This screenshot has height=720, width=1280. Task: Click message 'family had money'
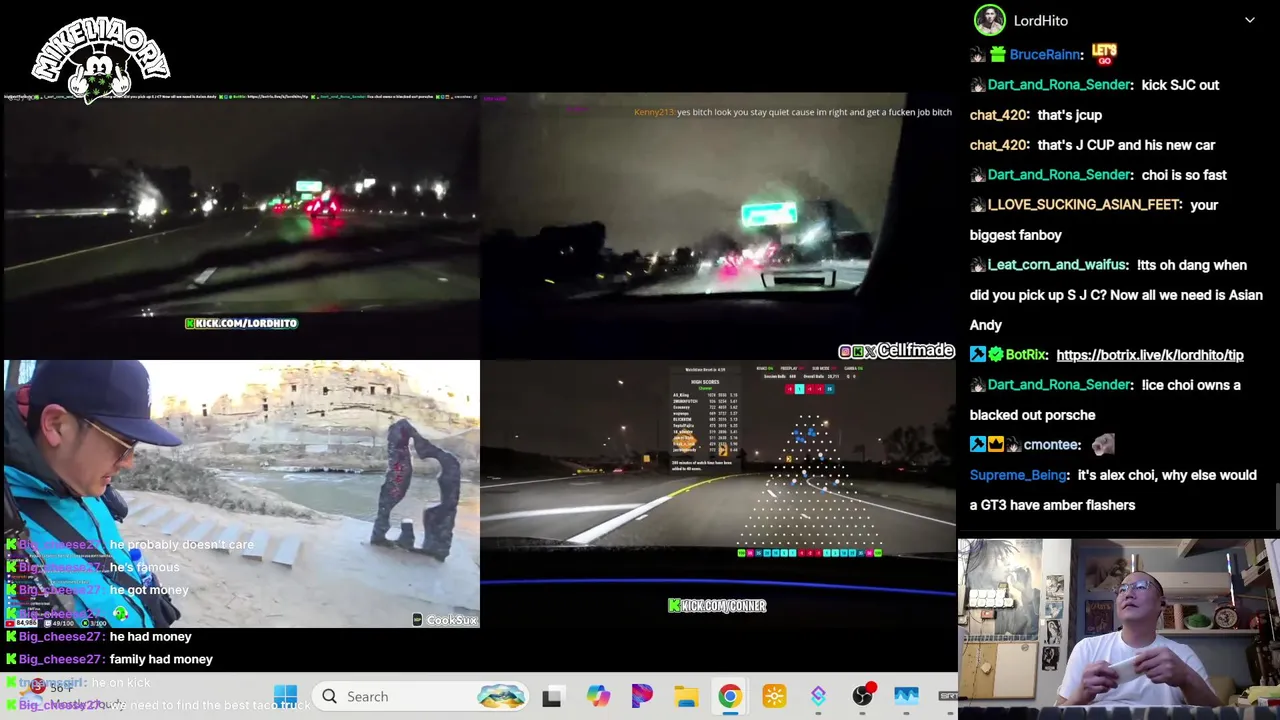pyautogui.click(x=161, y=659)
